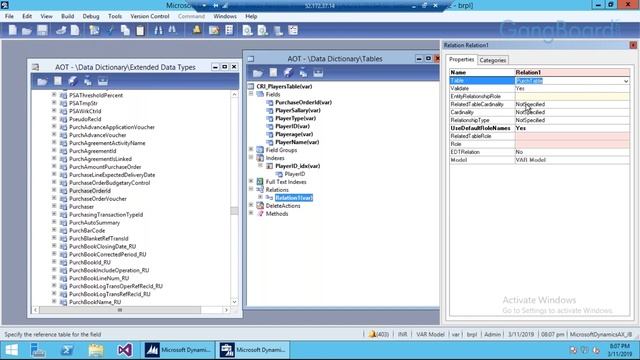Click the second binoculars icon in main toolbar

coord(172,30)
